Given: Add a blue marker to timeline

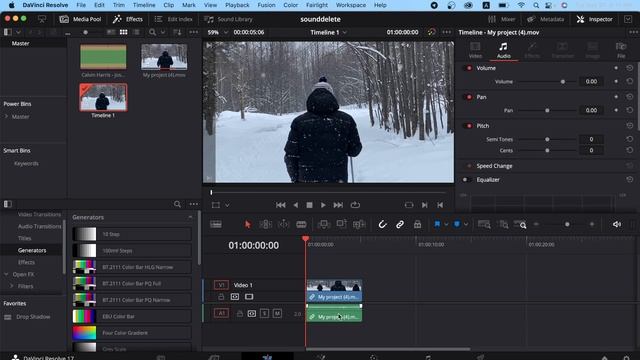Looking at the screenshot, I should click(457, 224).
